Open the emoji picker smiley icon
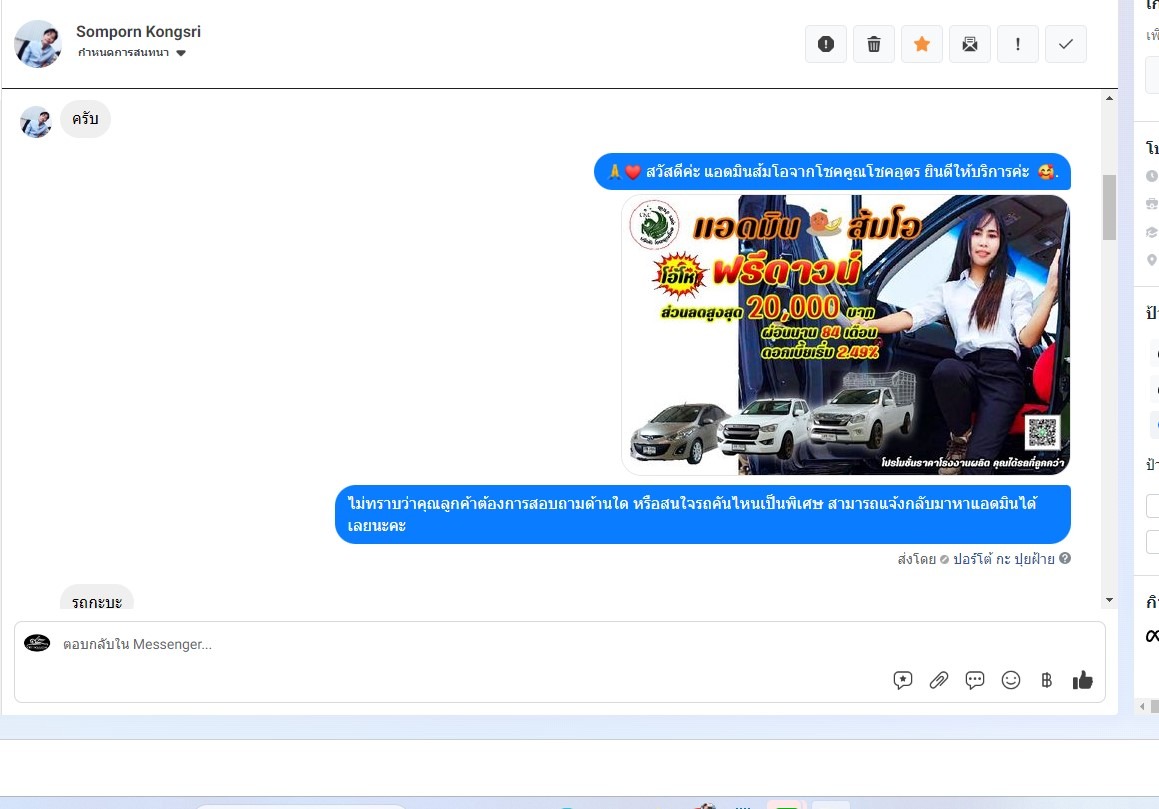Viewport: 1159px width, 809px height. (x=1011, y=680)
